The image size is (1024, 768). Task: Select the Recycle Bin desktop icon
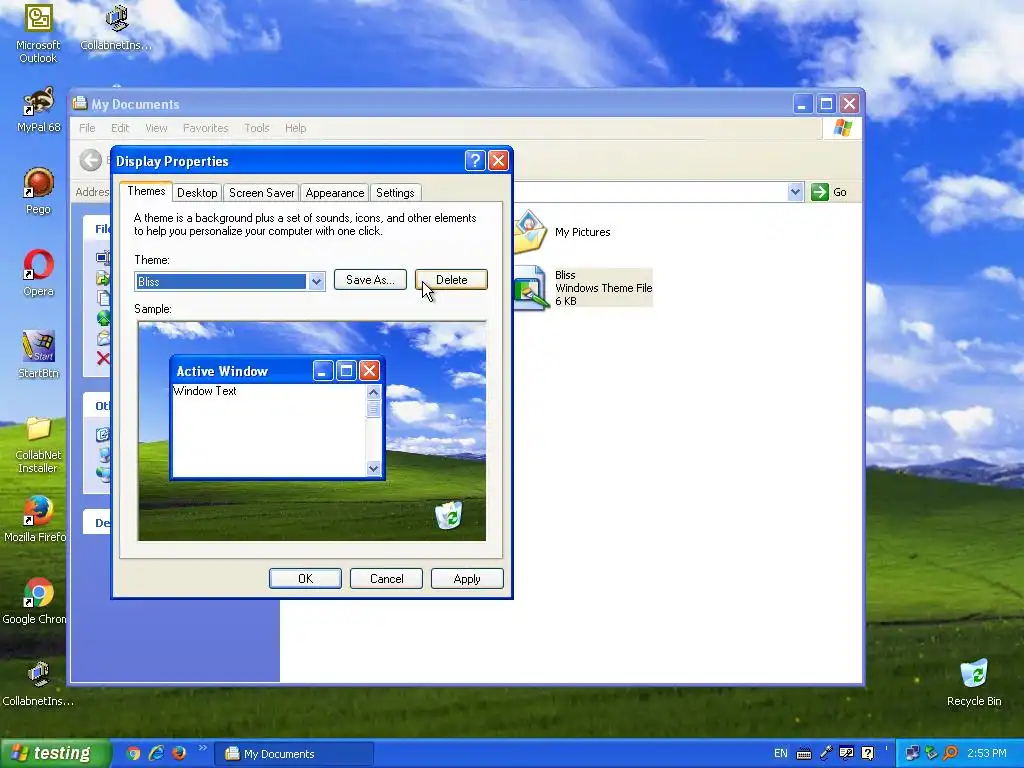[974, 683]
